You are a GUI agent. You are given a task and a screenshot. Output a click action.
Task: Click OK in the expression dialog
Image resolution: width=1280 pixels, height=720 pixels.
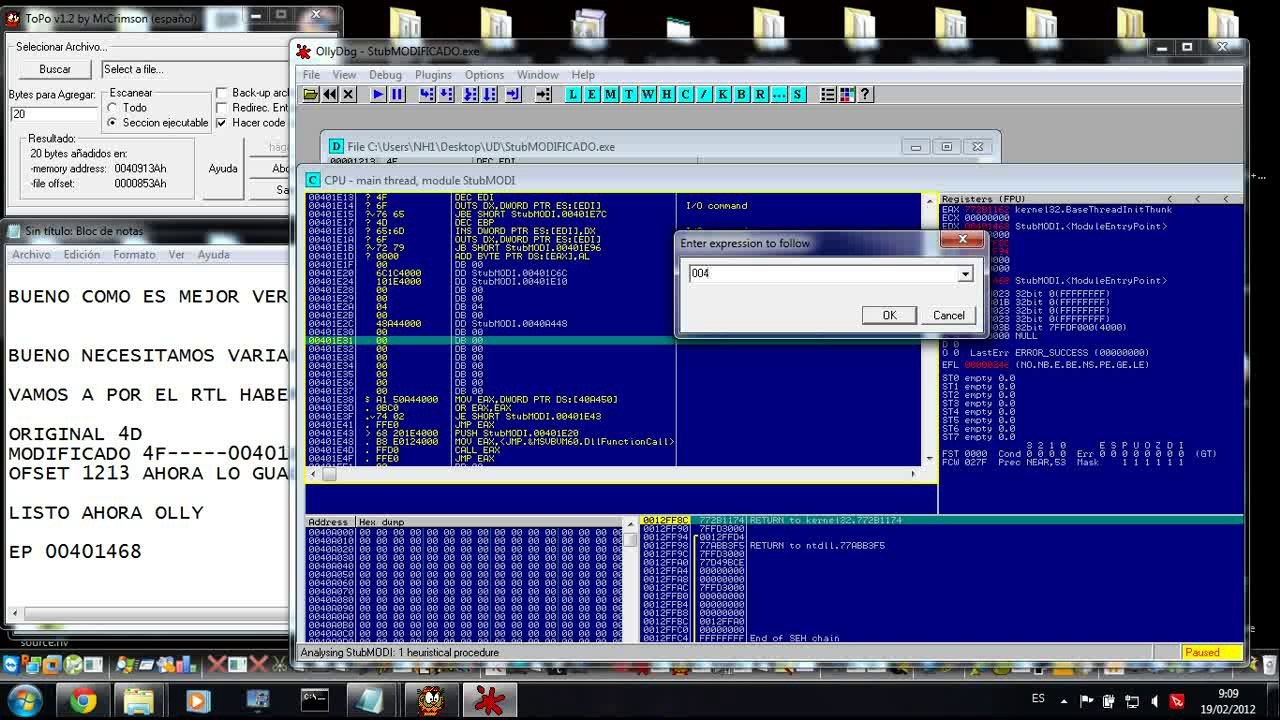tap(889, 315)
